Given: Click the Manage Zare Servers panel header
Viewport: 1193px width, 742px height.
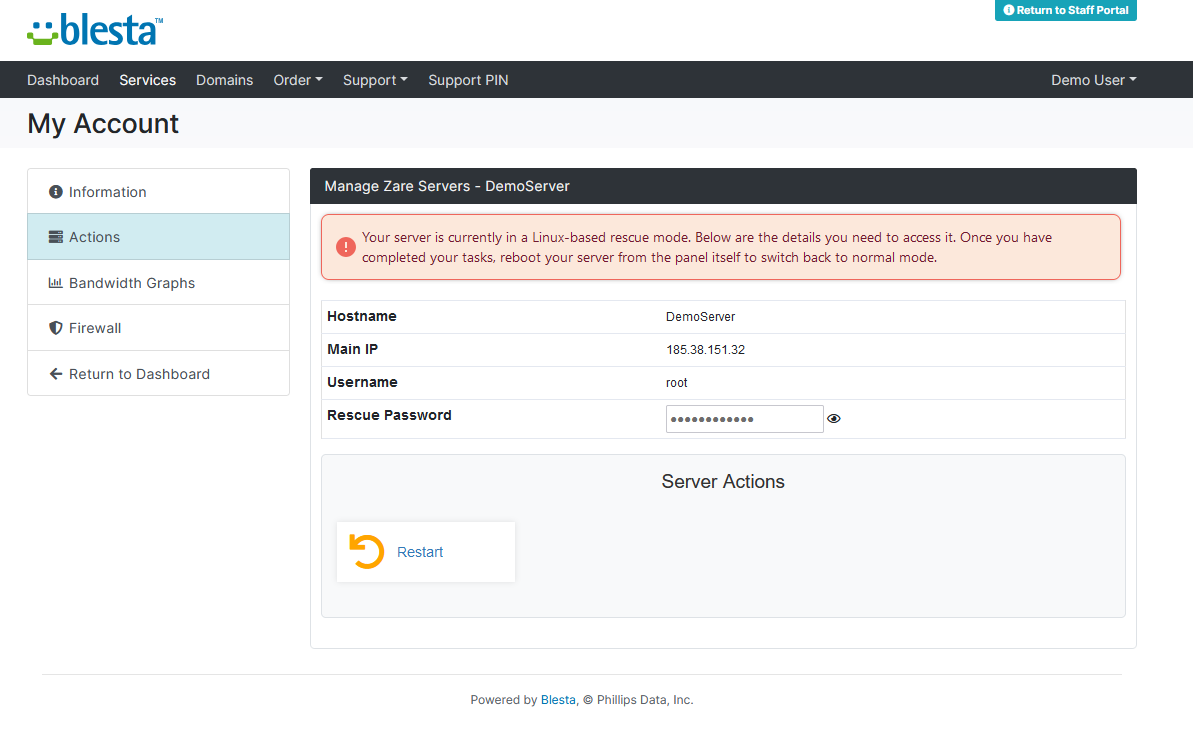Looking at the screenshot, I should point(723,186).
